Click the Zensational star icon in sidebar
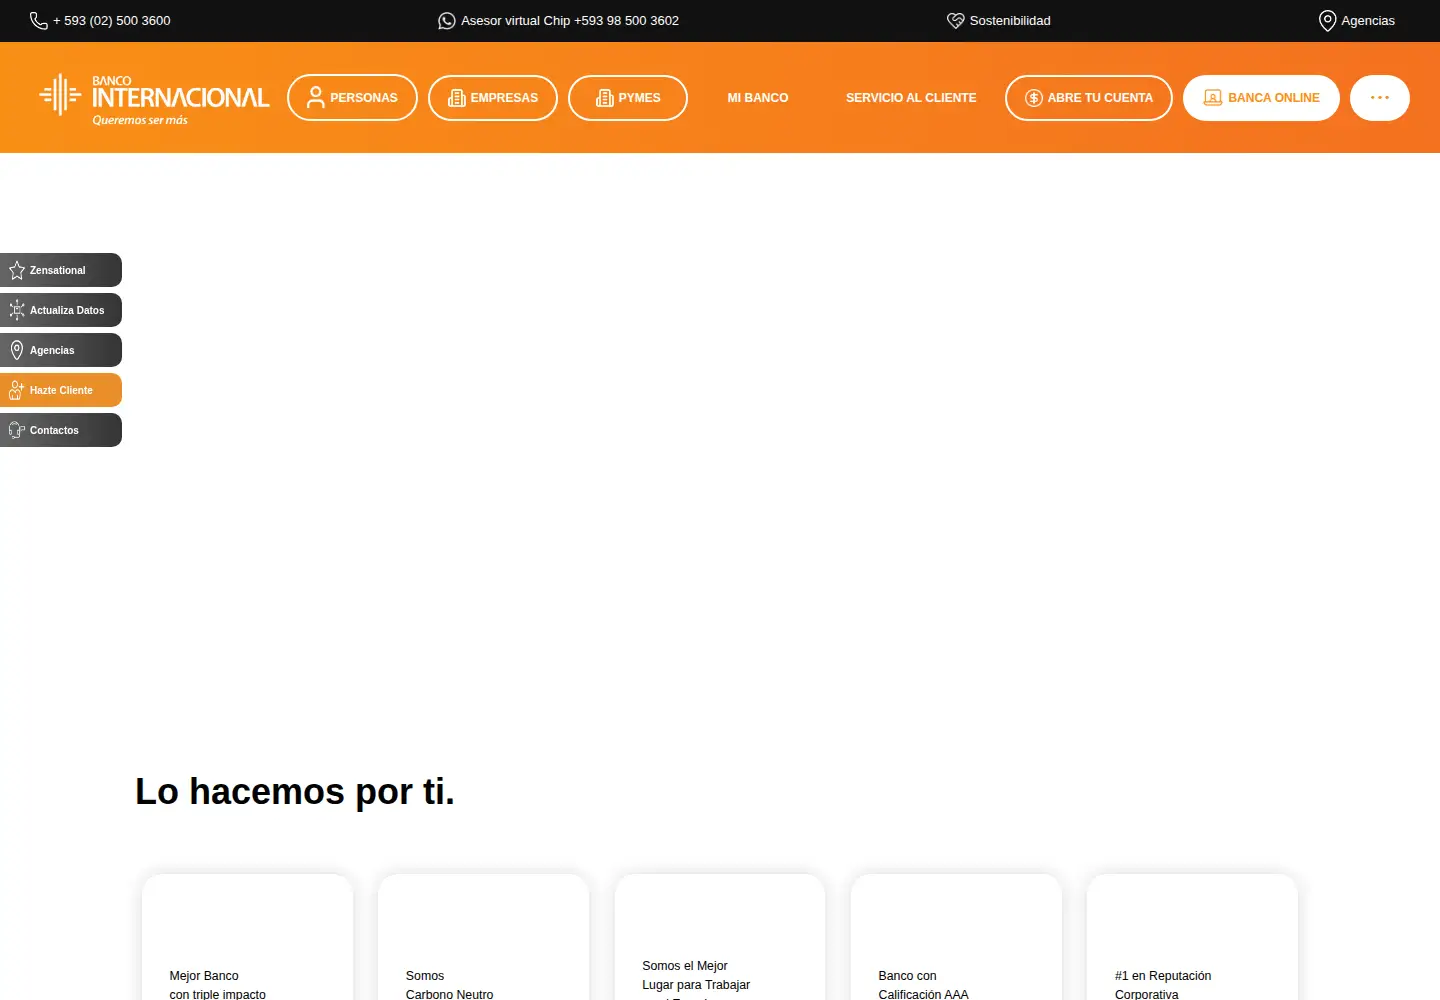Image resolution: width=1440 pixels, height=1000 pixels. point(17,270)
